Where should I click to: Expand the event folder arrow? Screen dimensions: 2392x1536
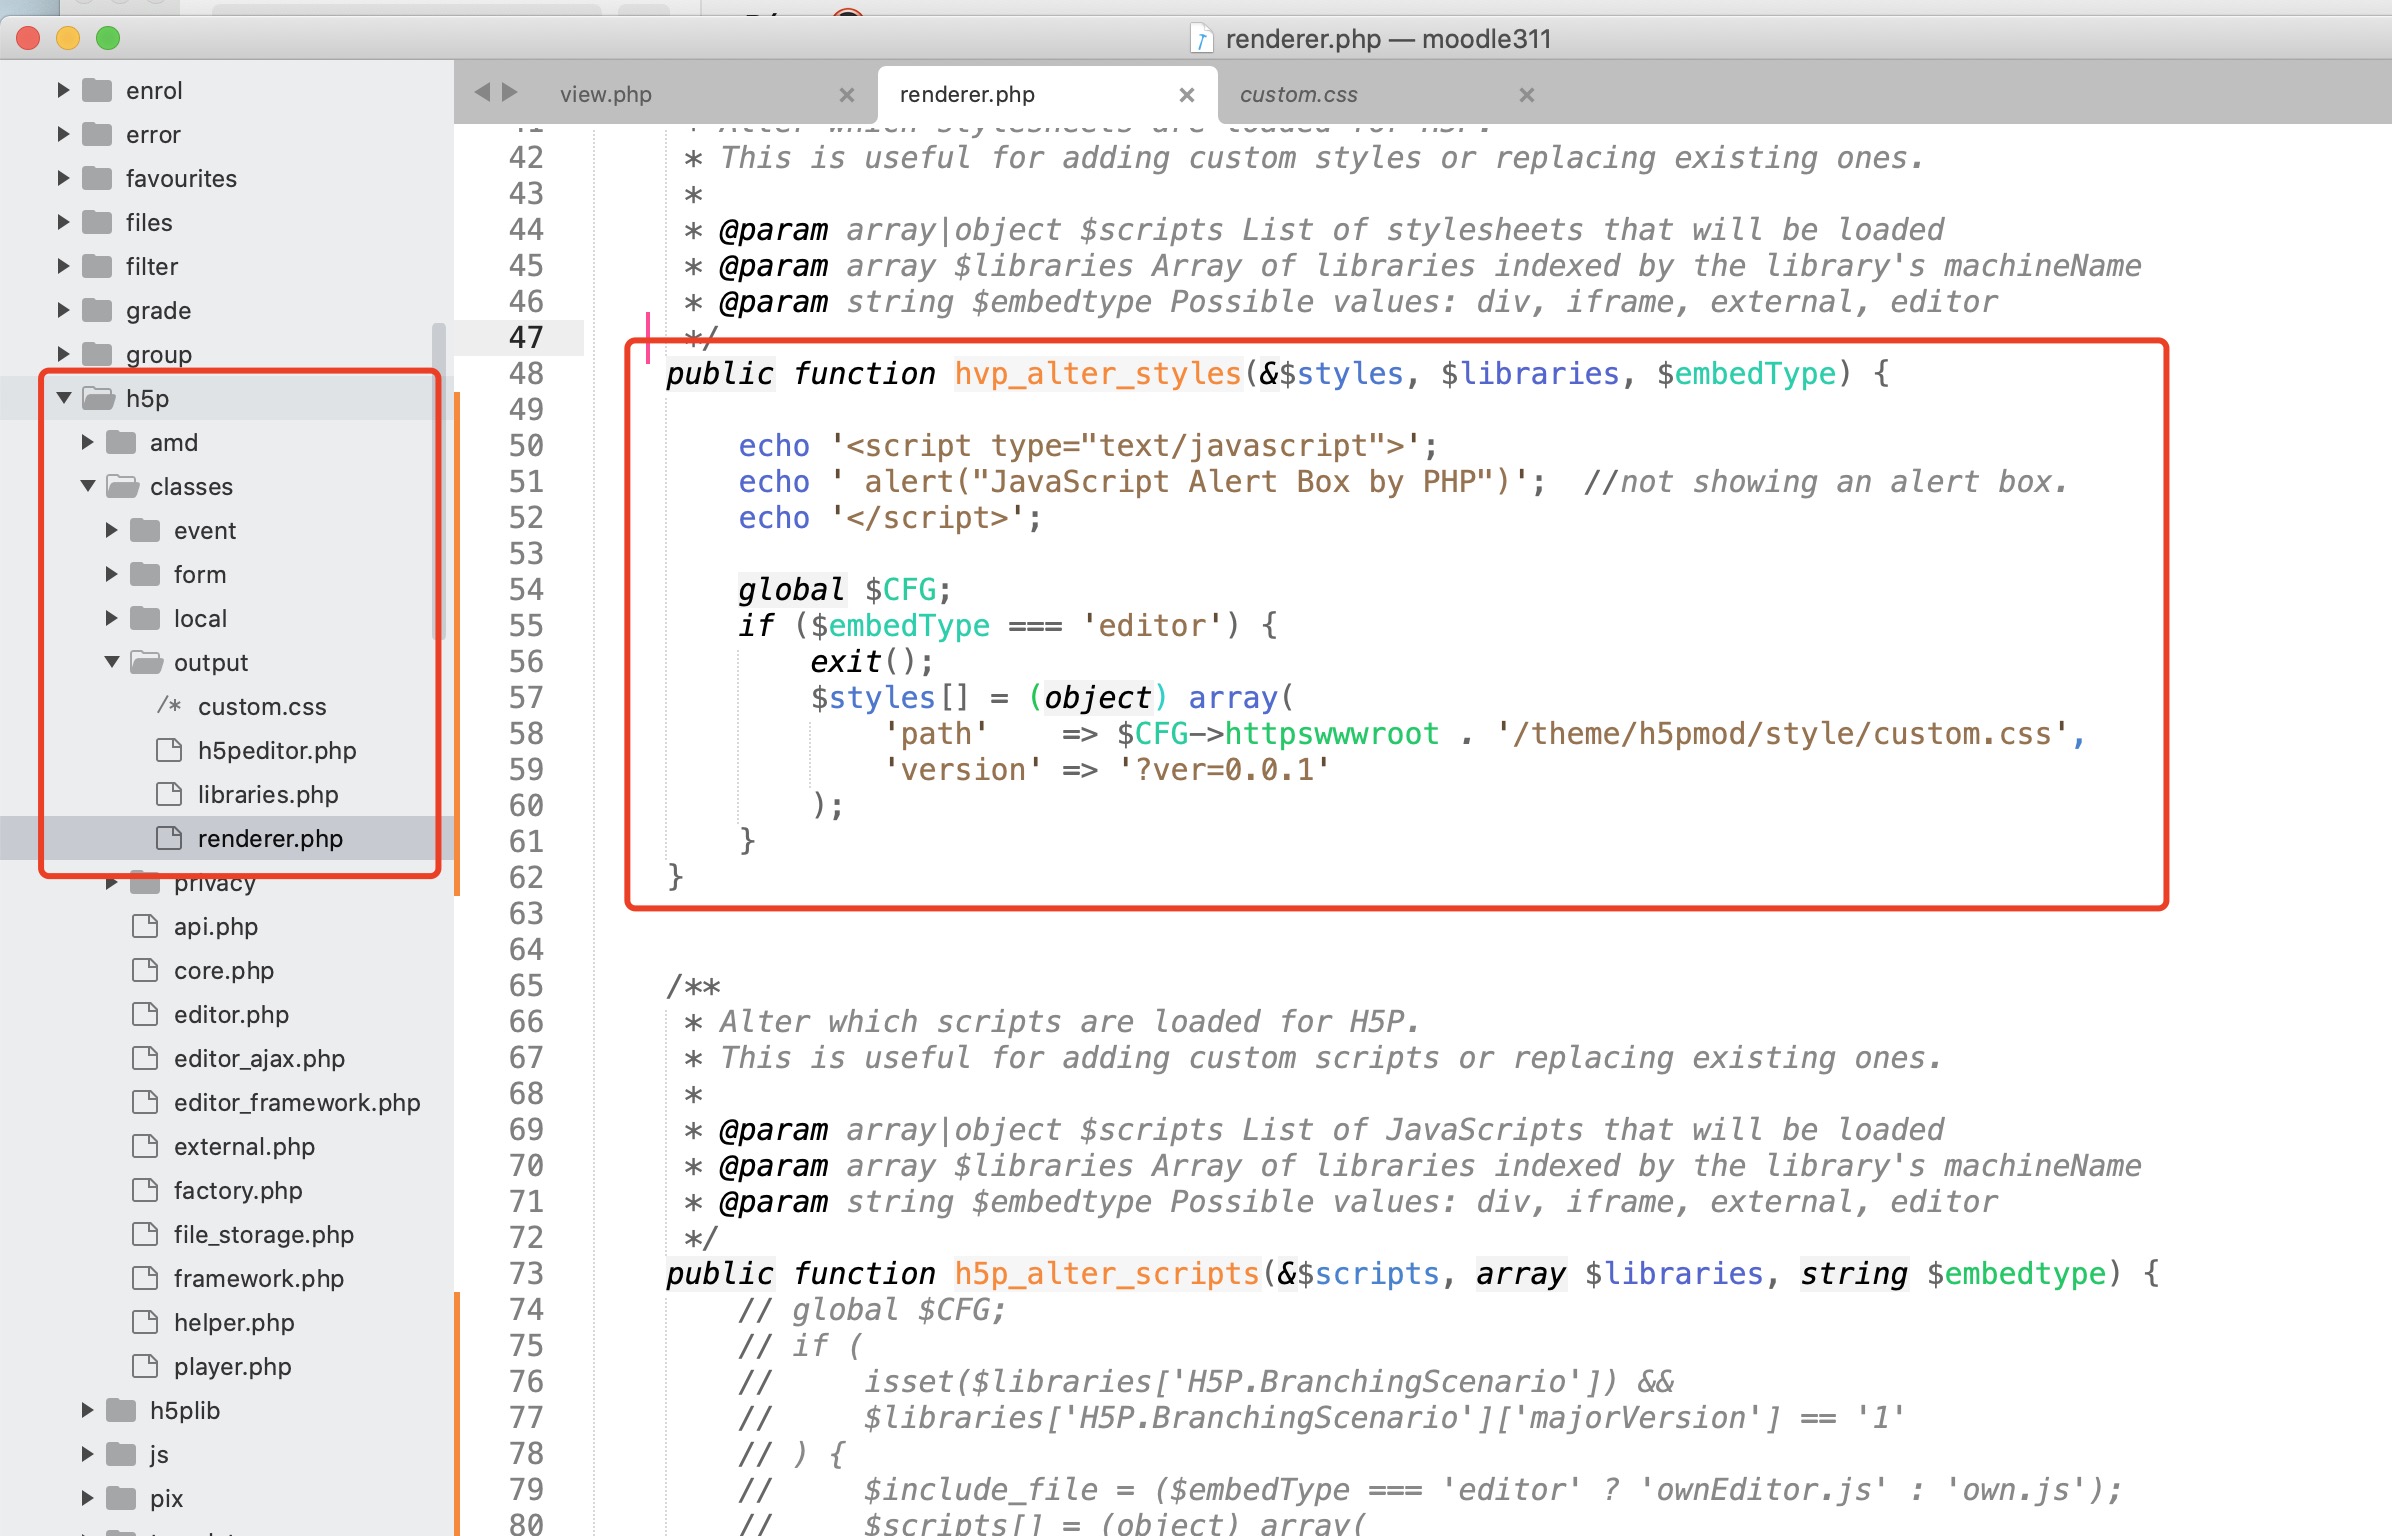point(111,531)
